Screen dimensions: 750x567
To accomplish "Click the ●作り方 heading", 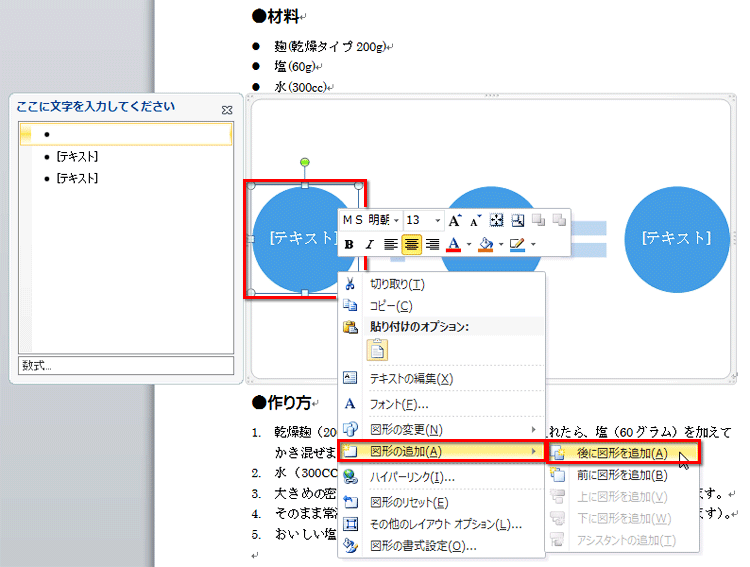I will point(281,402).
